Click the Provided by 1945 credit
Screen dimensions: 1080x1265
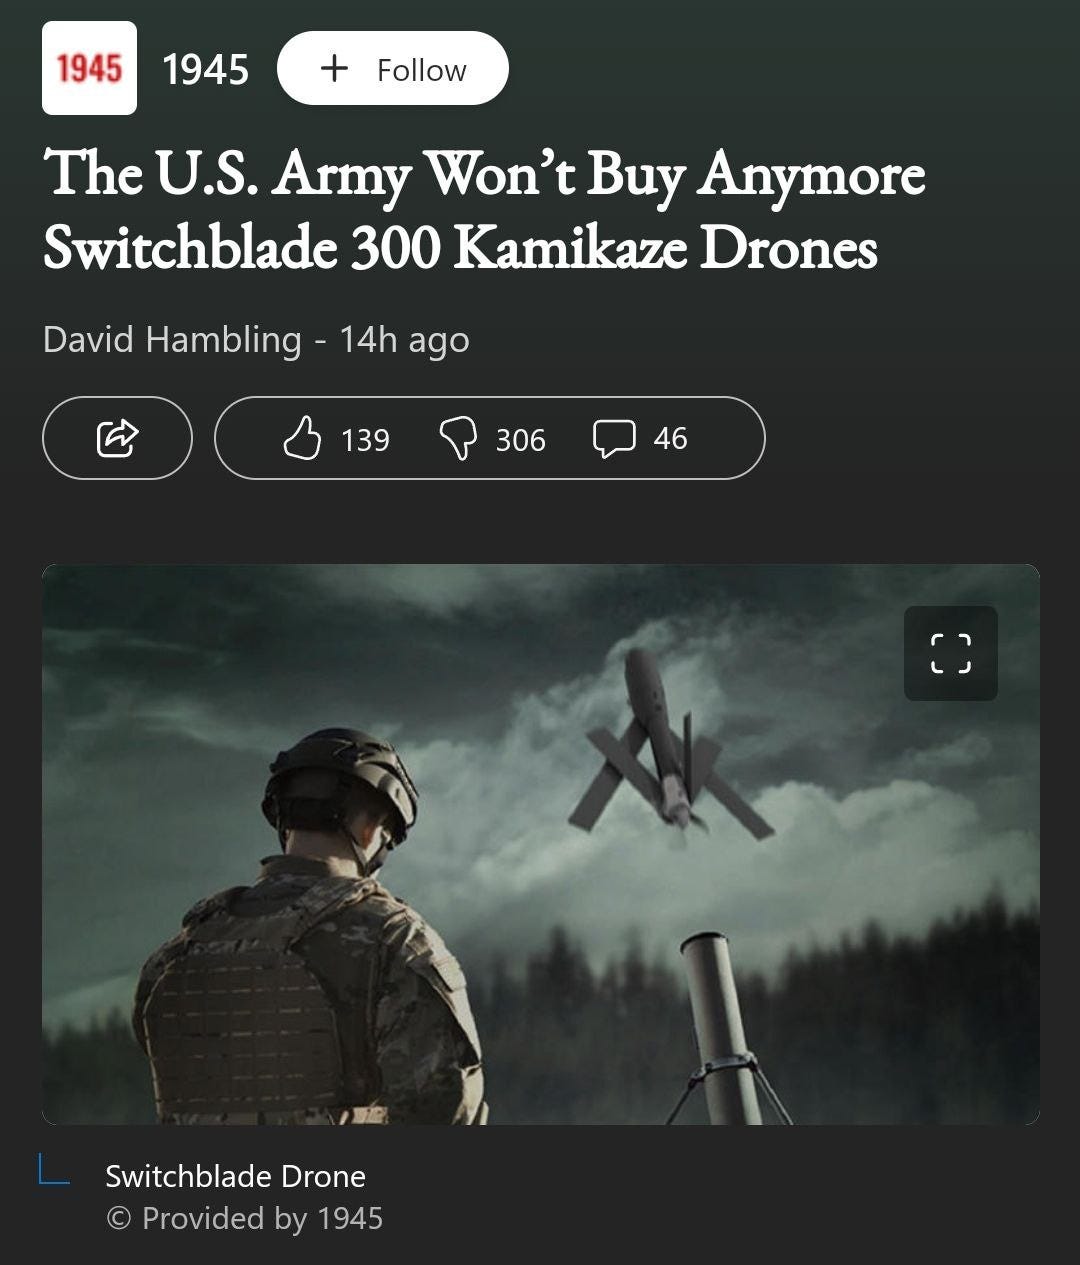[244, 1218]
